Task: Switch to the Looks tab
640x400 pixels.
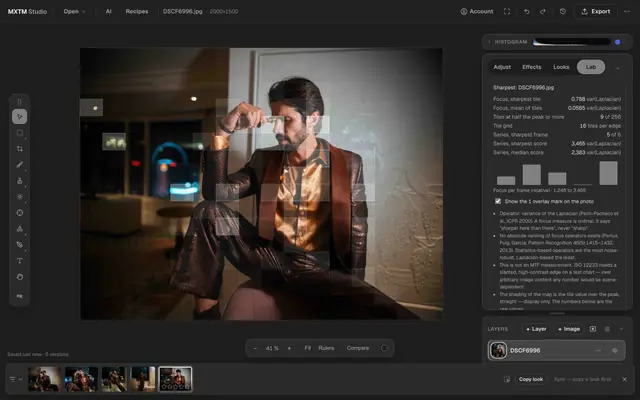Action: pos(561,67)
